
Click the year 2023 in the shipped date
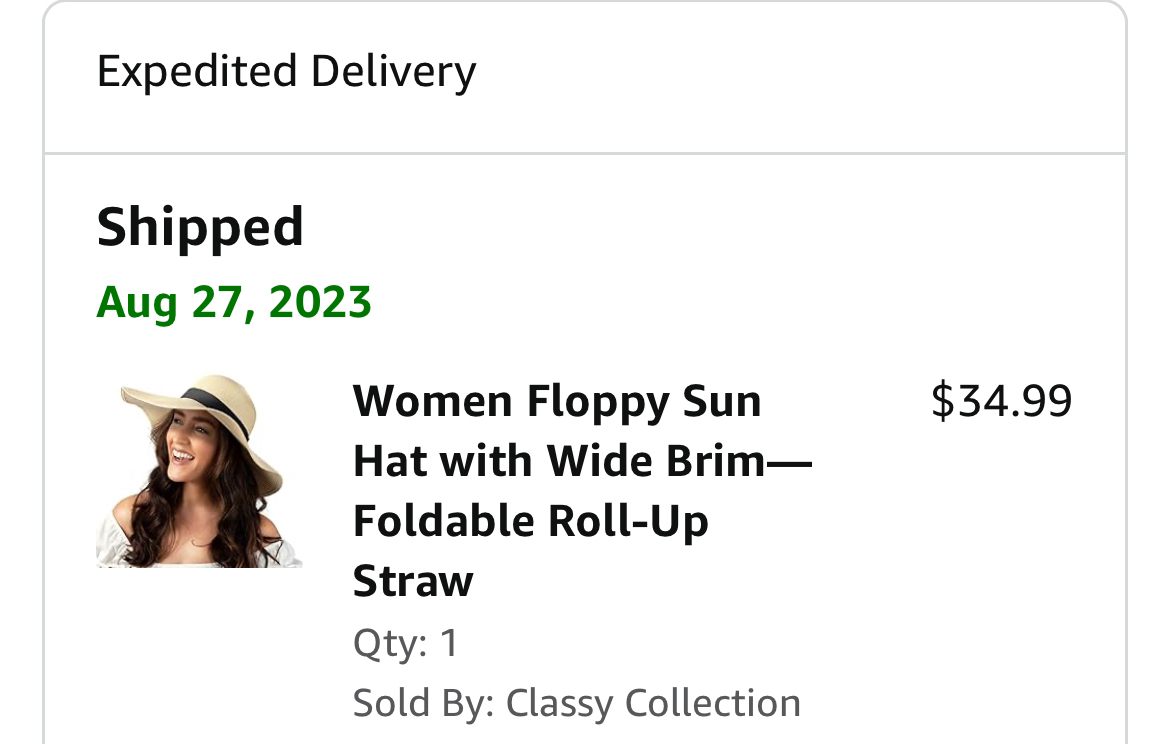tap(320, 302)
